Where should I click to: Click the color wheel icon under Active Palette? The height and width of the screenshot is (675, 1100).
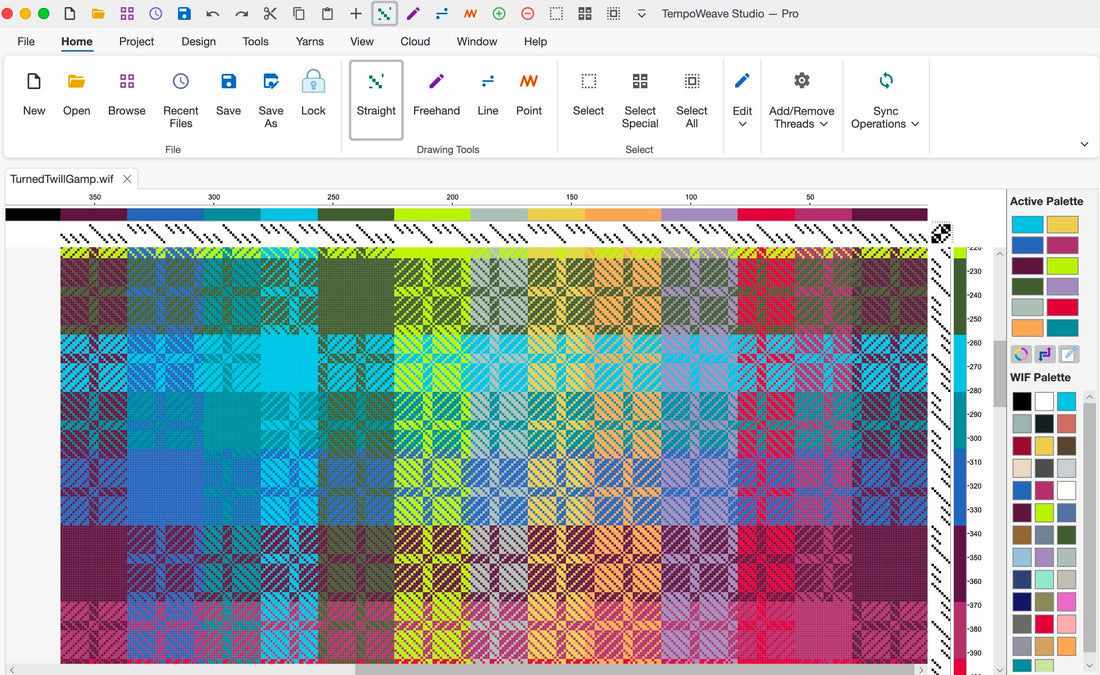pyautogui.click(x=1021, y=354)
